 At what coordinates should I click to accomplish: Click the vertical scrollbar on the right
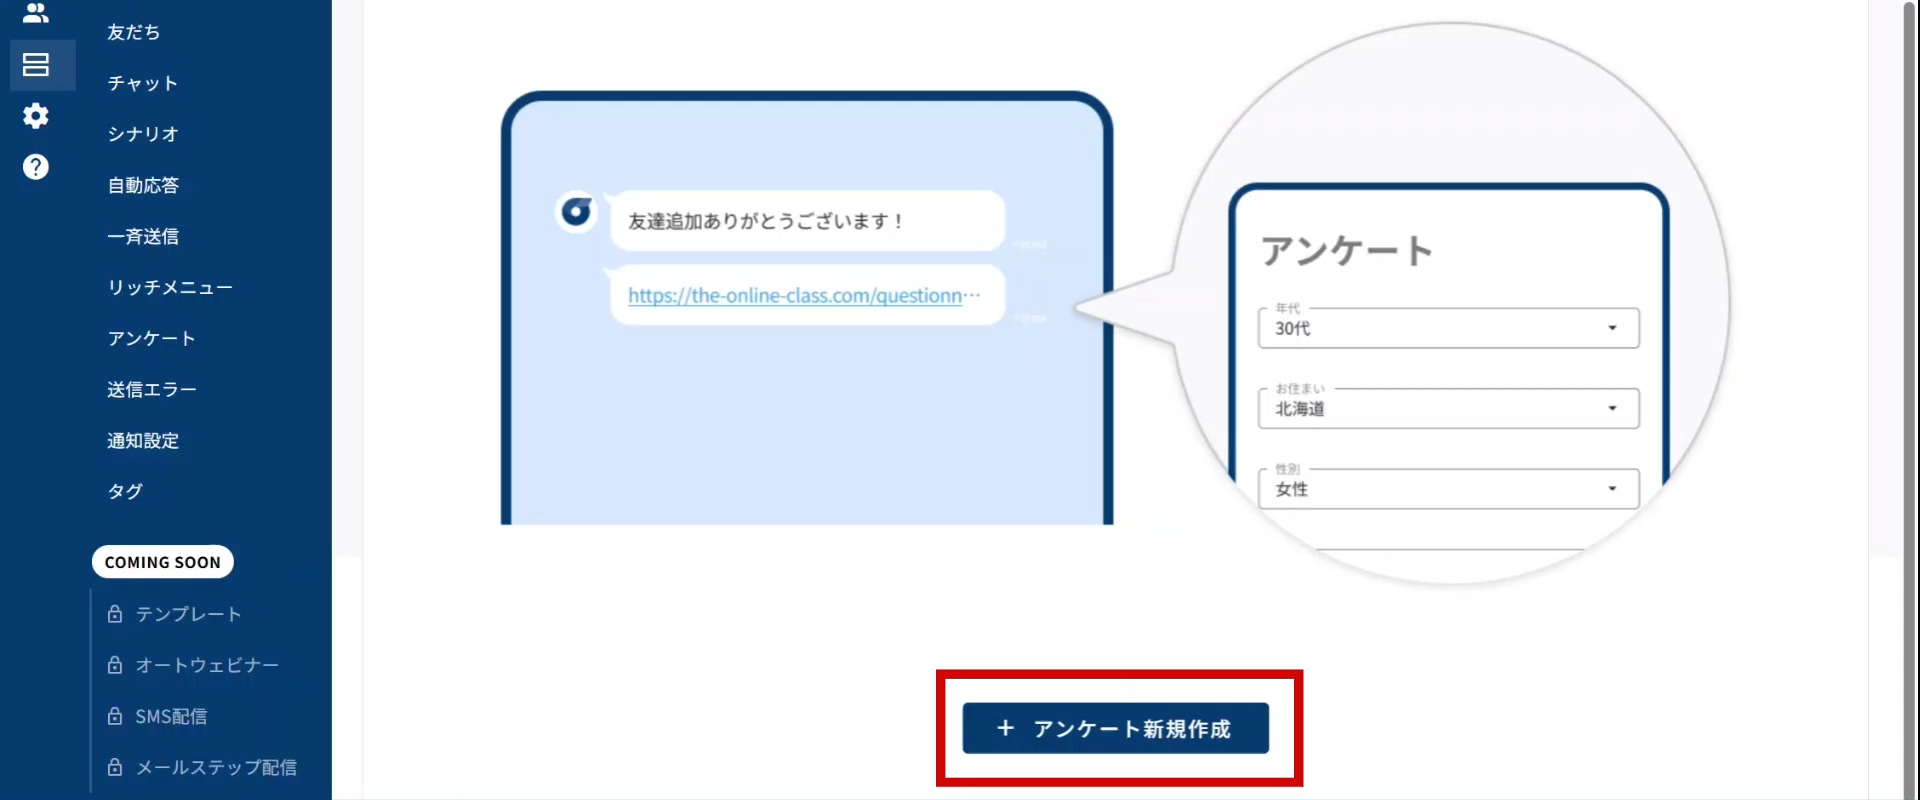point(1908,400)
